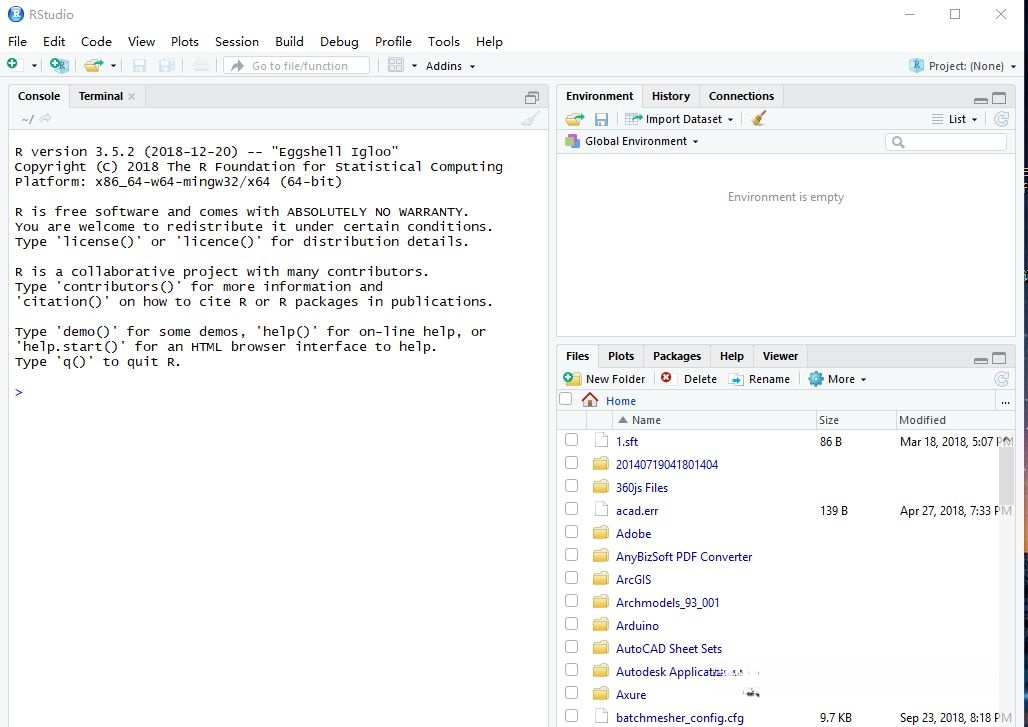Click the Save document icon in main toolbar
Image resolution: width=1028 pixels, height=727 pixels.
139,65
